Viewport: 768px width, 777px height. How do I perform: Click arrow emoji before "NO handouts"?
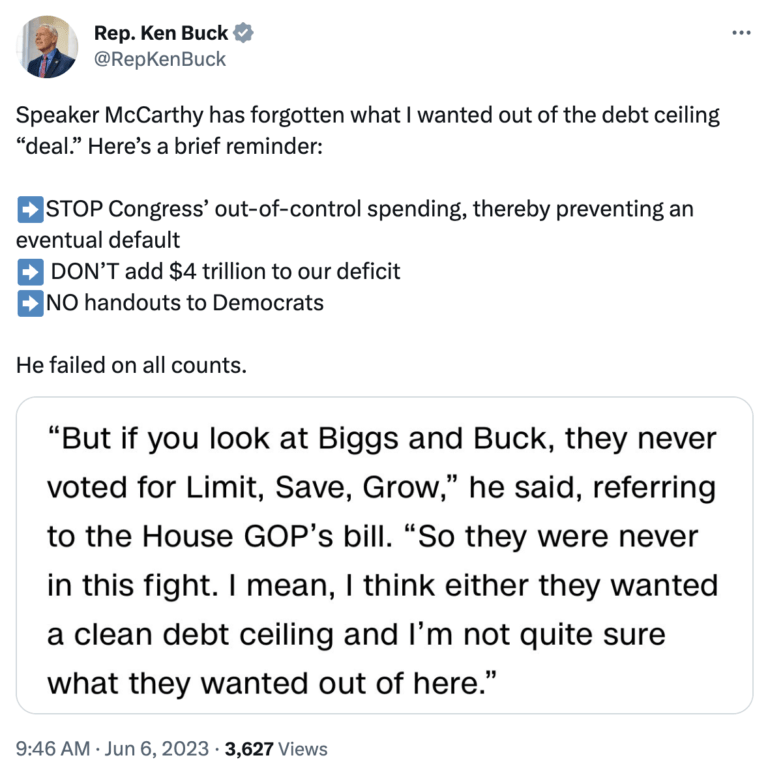pyautogui.click(x=30, y=302)
